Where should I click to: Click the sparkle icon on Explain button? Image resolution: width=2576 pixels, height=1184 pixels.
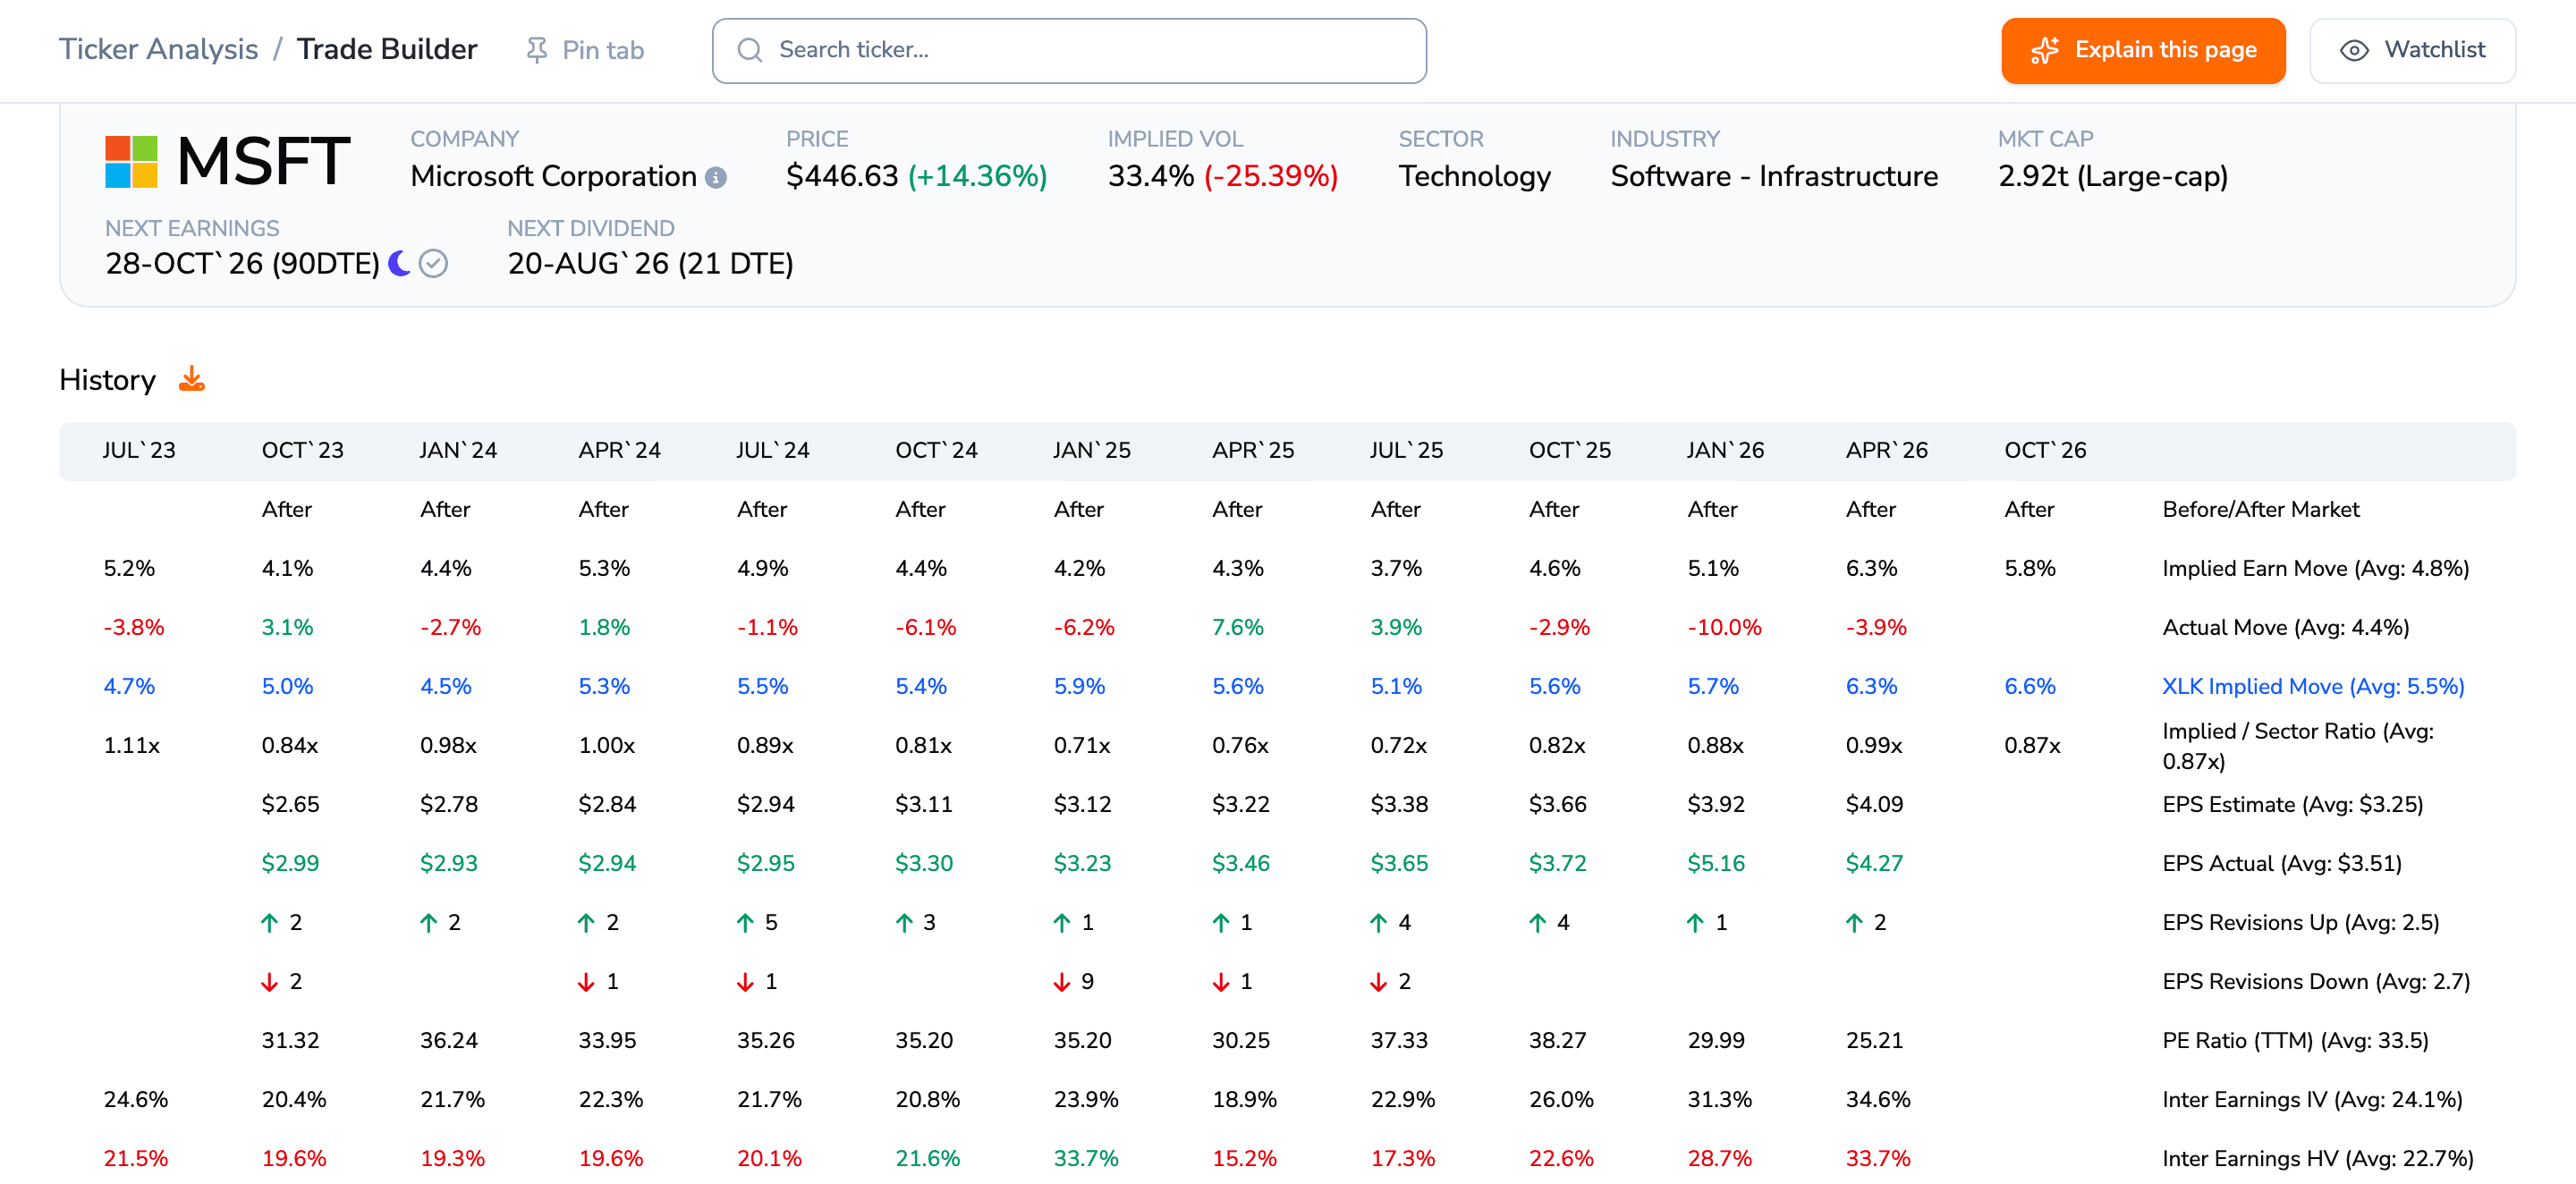coord(2045,50)
